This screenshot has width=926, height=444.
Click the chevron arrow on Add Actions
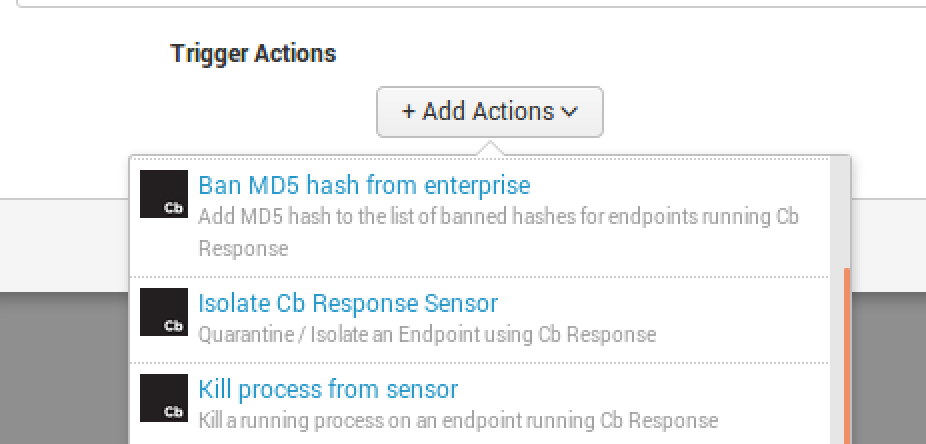click(570, 113)
